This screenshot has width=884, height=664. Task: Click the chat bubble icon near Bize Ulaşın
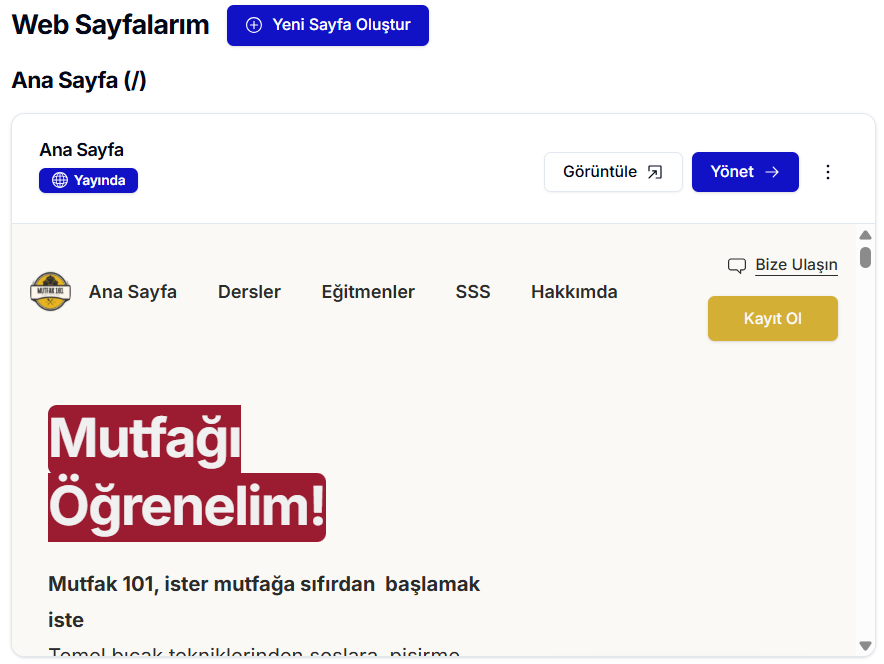click(737, 265)
